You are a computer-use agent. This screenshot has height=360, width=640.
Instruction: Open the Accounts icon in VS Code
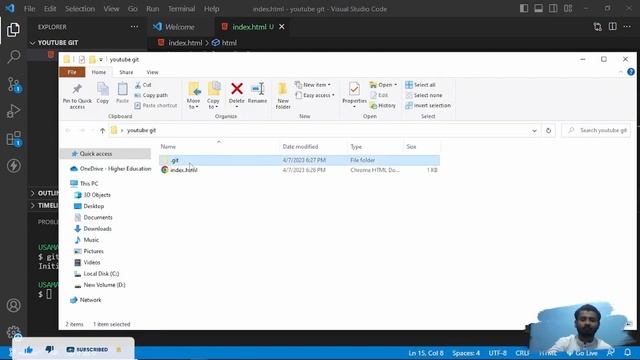click(13, 305)
